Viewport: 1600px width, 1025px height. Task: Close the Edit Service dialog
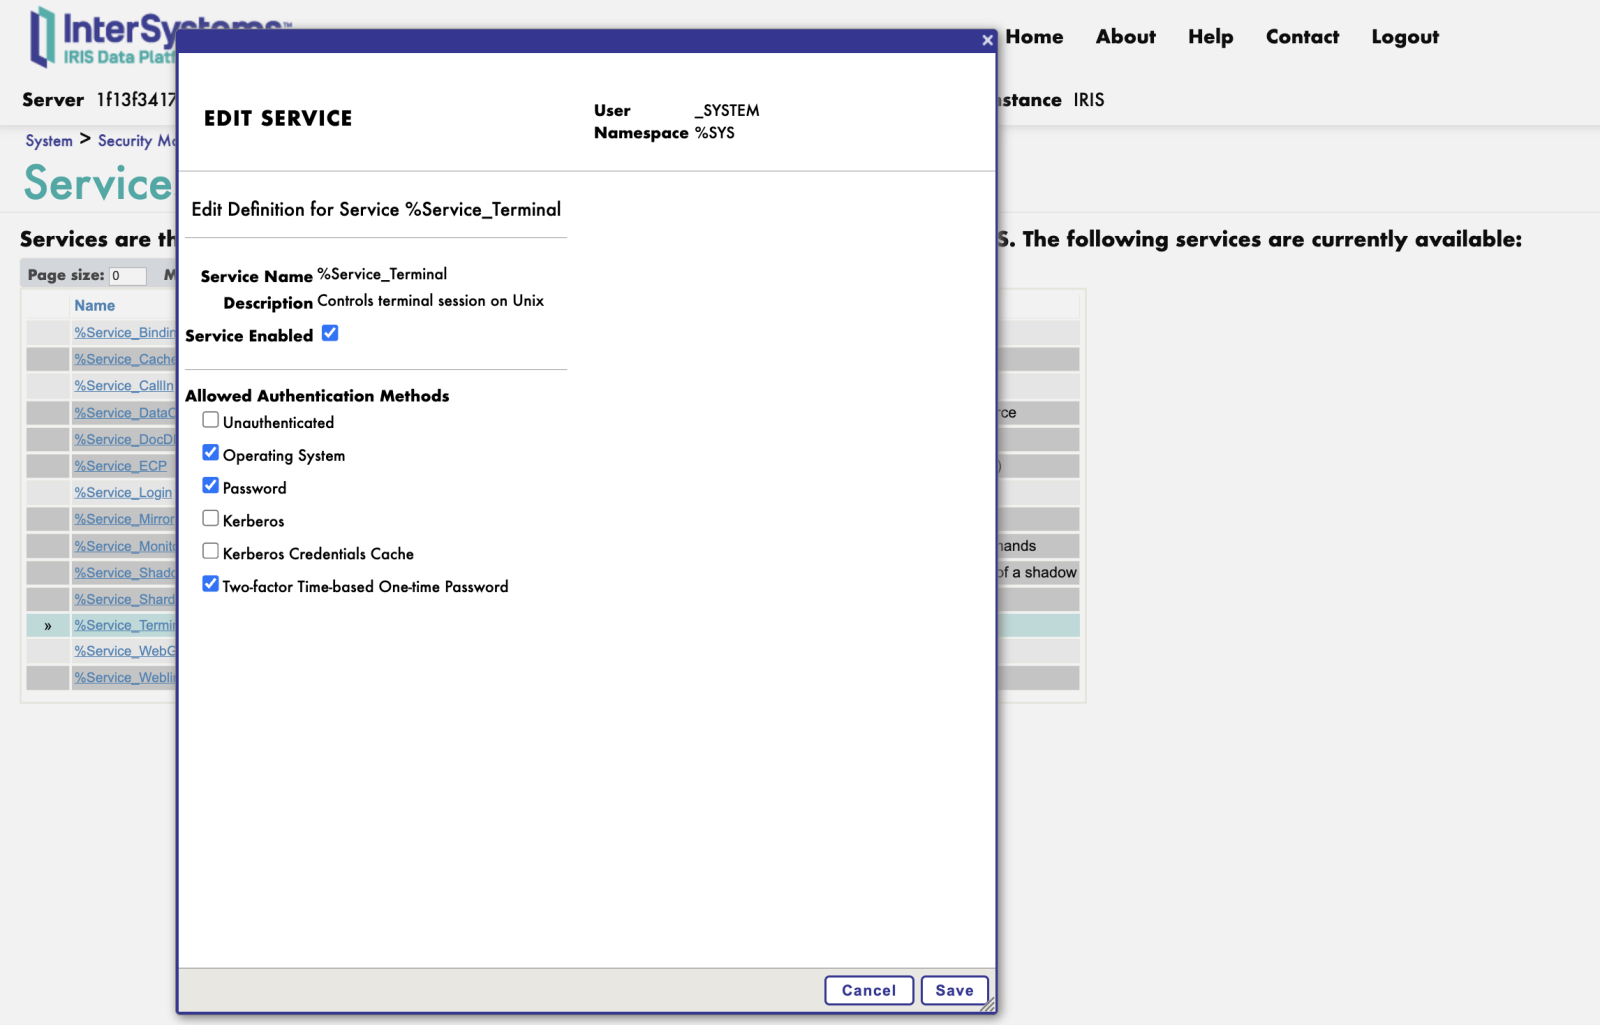pos(987,41)
